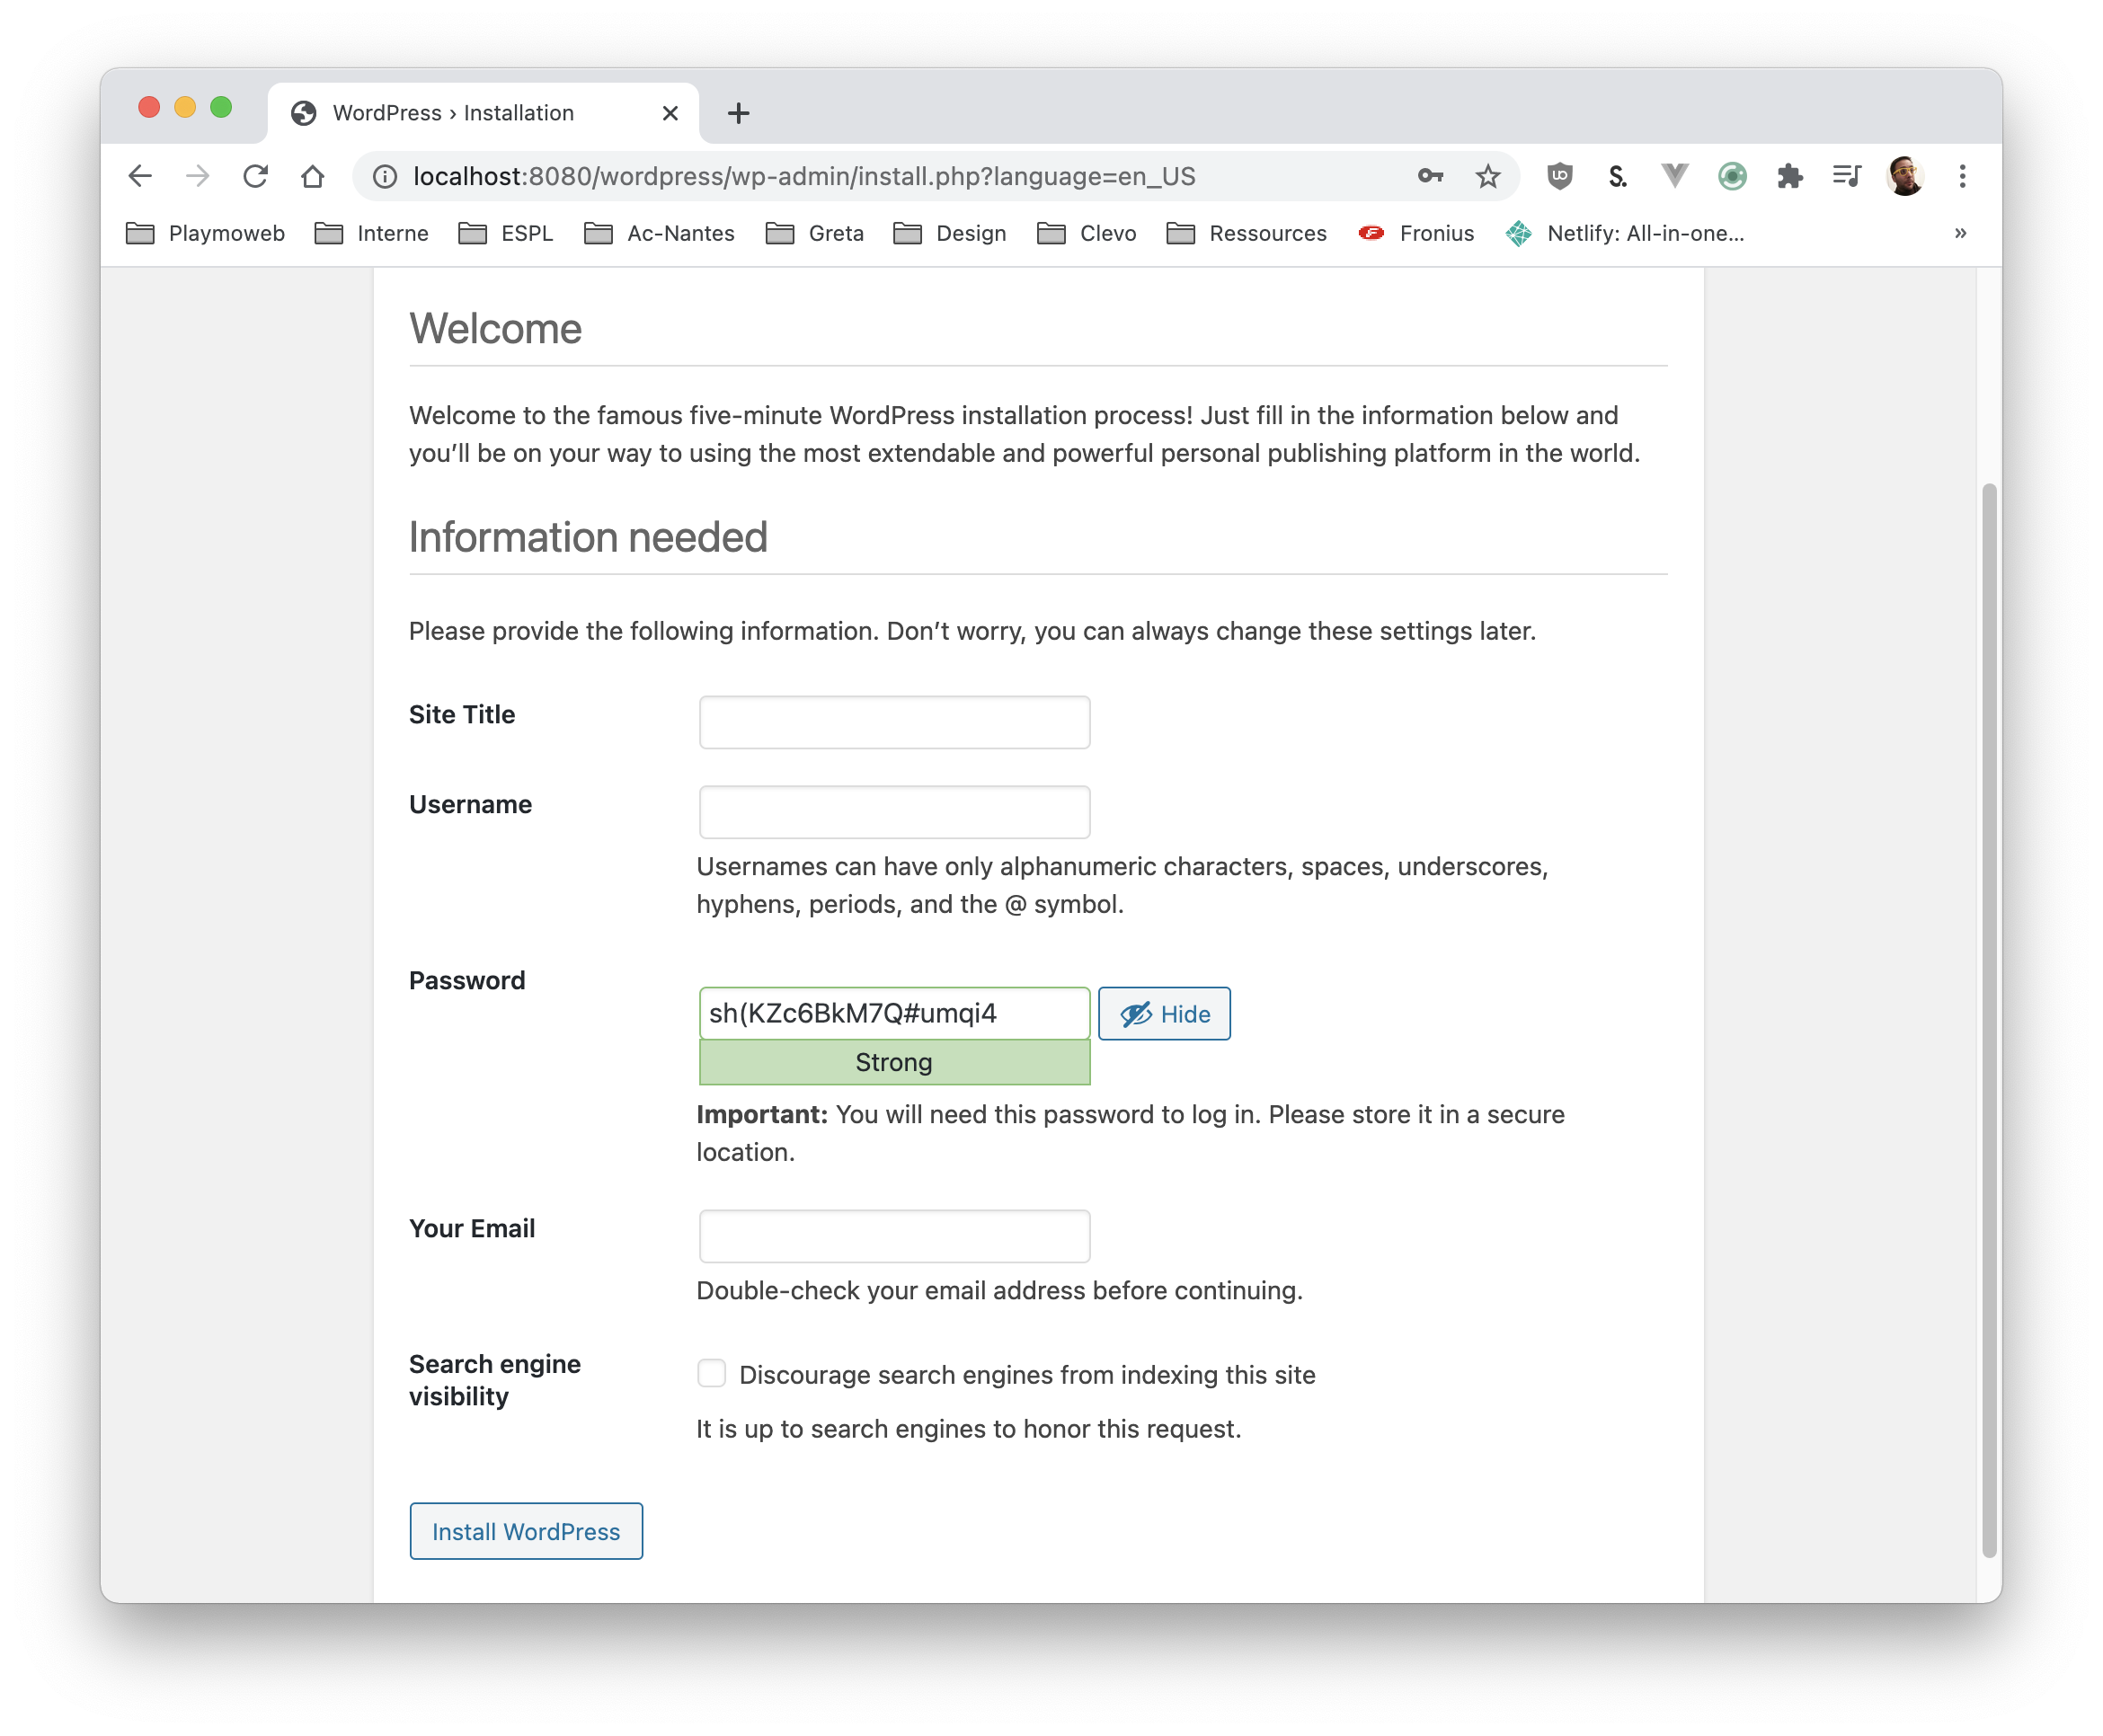Viewport: 2103px width, 1736px height.
Task: Open the music queue extension icon
Action: click(x=1846, y=176)
